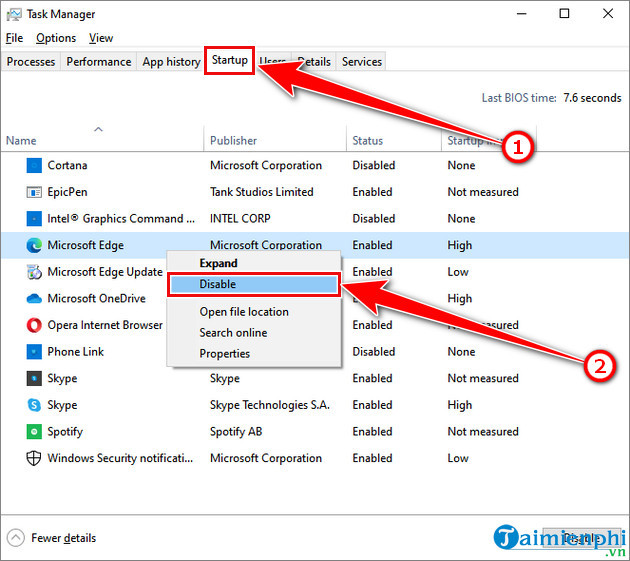Select the Spotify green icon
The height and width of the screenshot is (561, 630).
tap(33, 432)
